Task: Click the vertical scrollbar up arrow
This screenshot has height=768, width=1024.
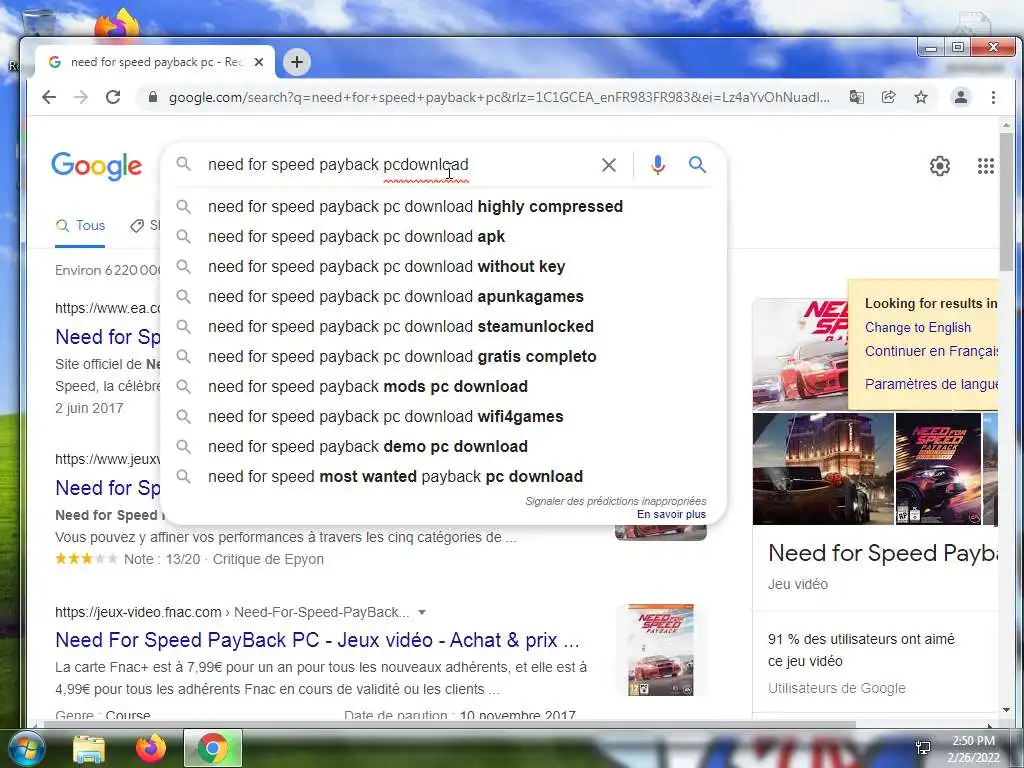Action: coord(1006,125)
